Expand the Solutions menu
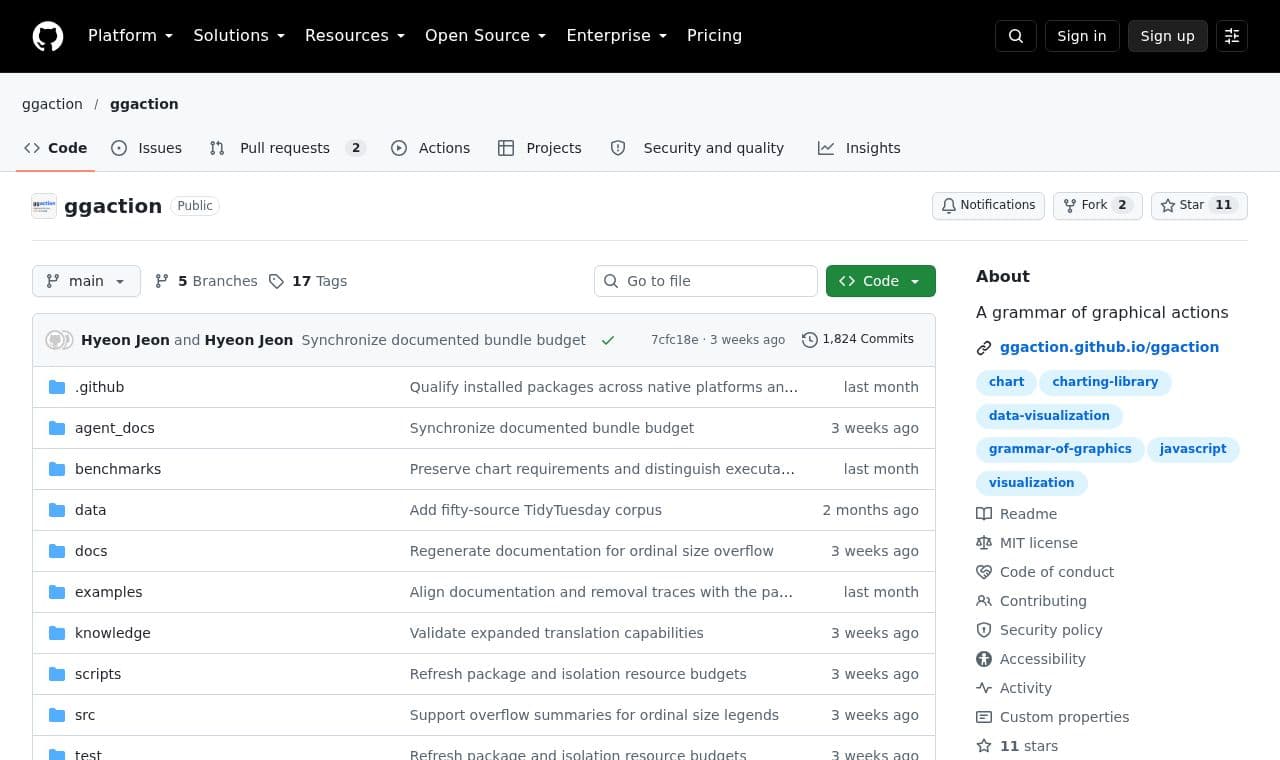The image size is (1280, 760). [239, 36]
